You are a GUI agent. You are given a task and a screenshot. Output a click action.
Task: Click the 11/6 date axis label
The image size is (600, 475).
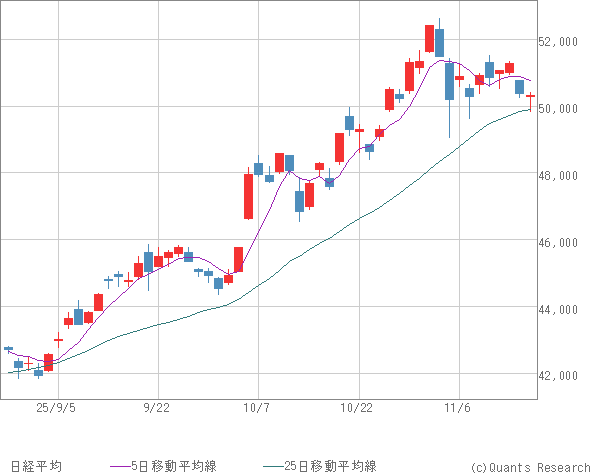click(457, 408)
